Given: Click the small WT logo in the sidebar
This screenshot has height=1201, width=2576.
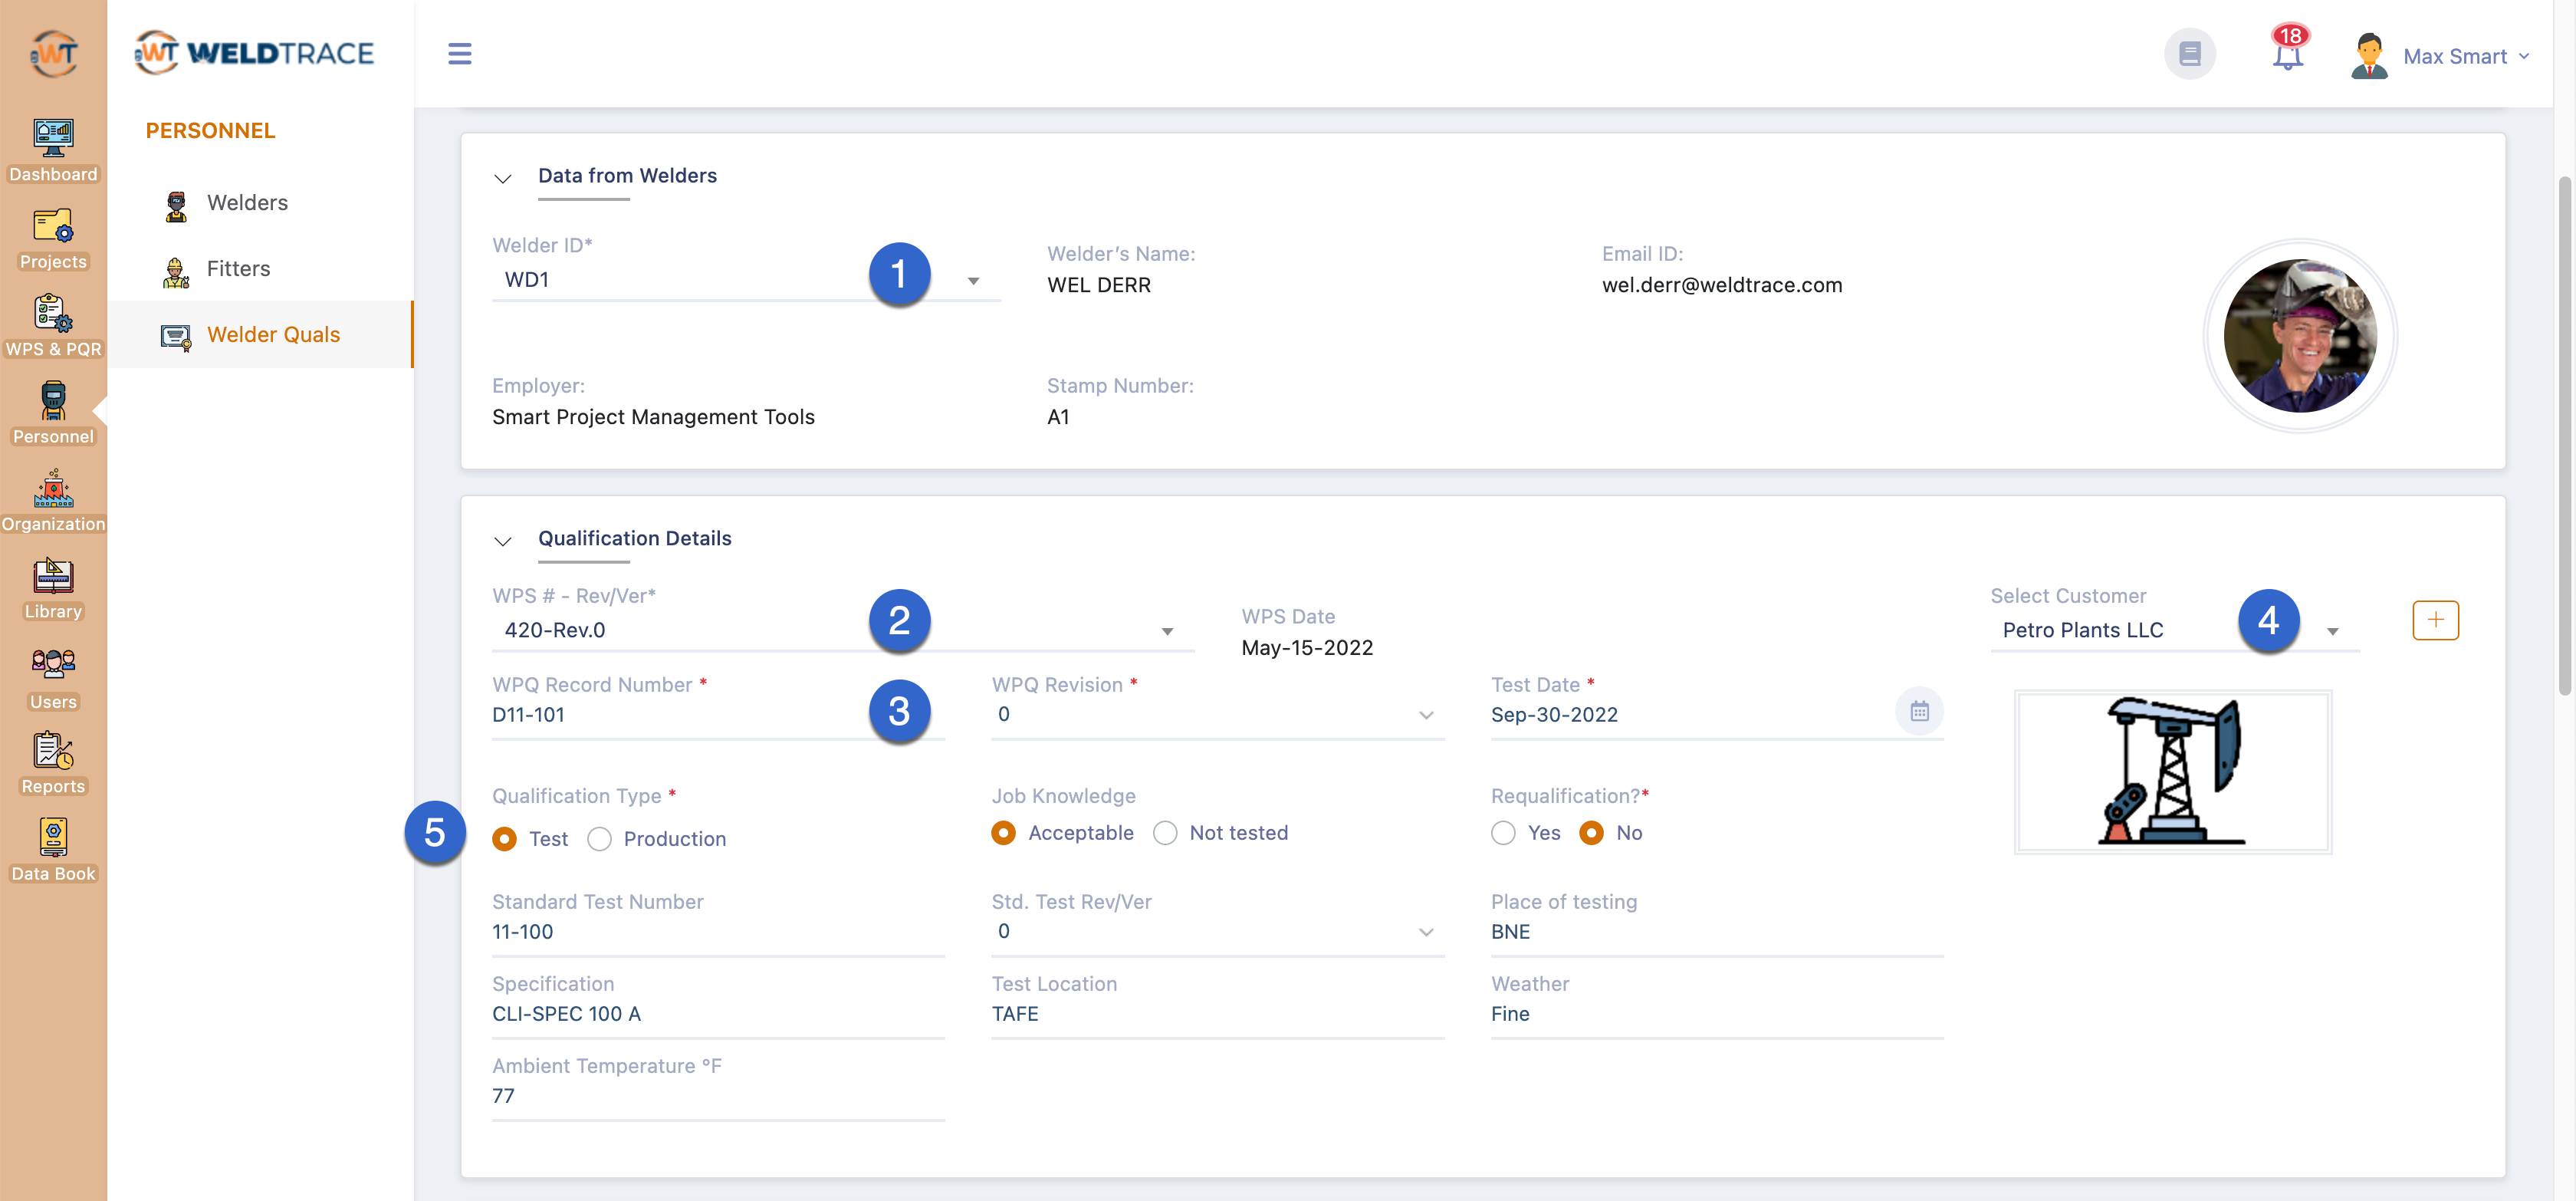Looking at the screenshot, I should pos(53,52).
